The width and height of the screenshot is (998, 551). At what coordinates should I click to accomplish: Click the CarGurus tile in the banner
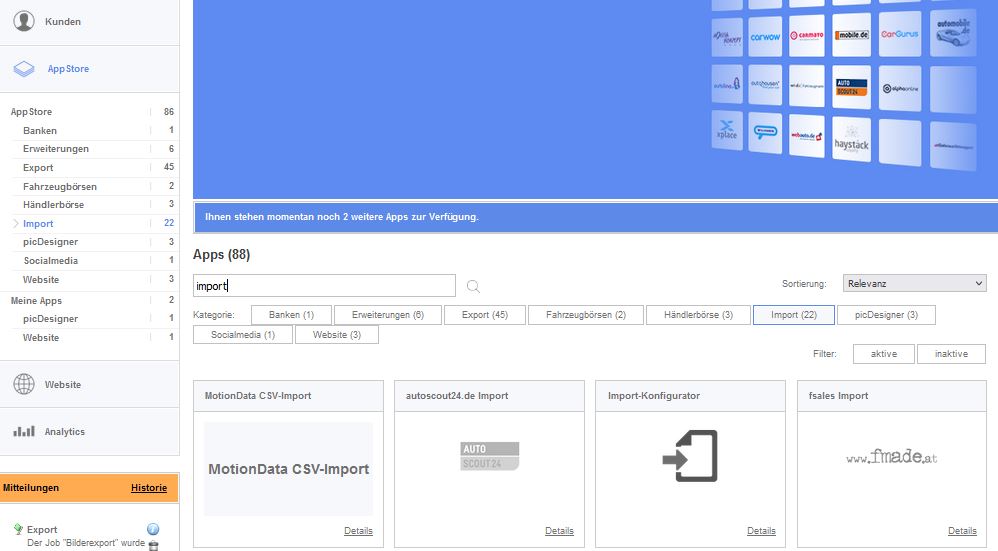tap(900, 34)
